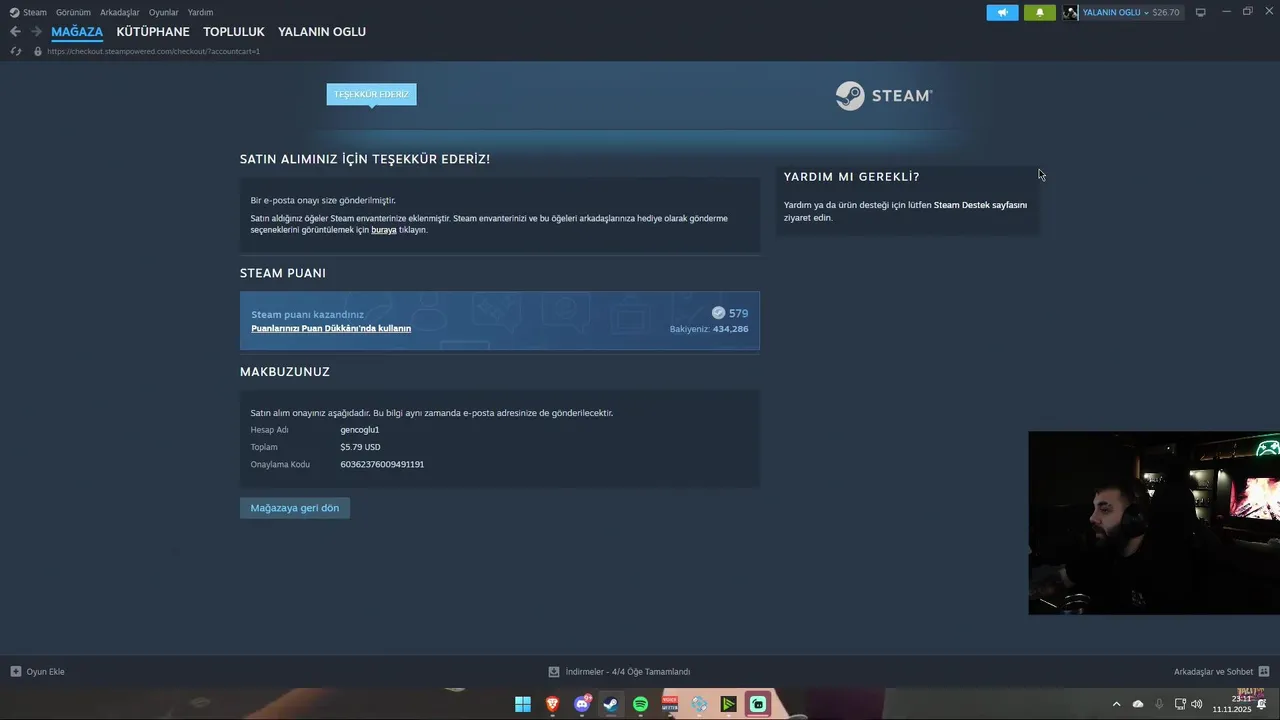
Task: Click the checkout URL address field
Action: (x=153, y=51)
